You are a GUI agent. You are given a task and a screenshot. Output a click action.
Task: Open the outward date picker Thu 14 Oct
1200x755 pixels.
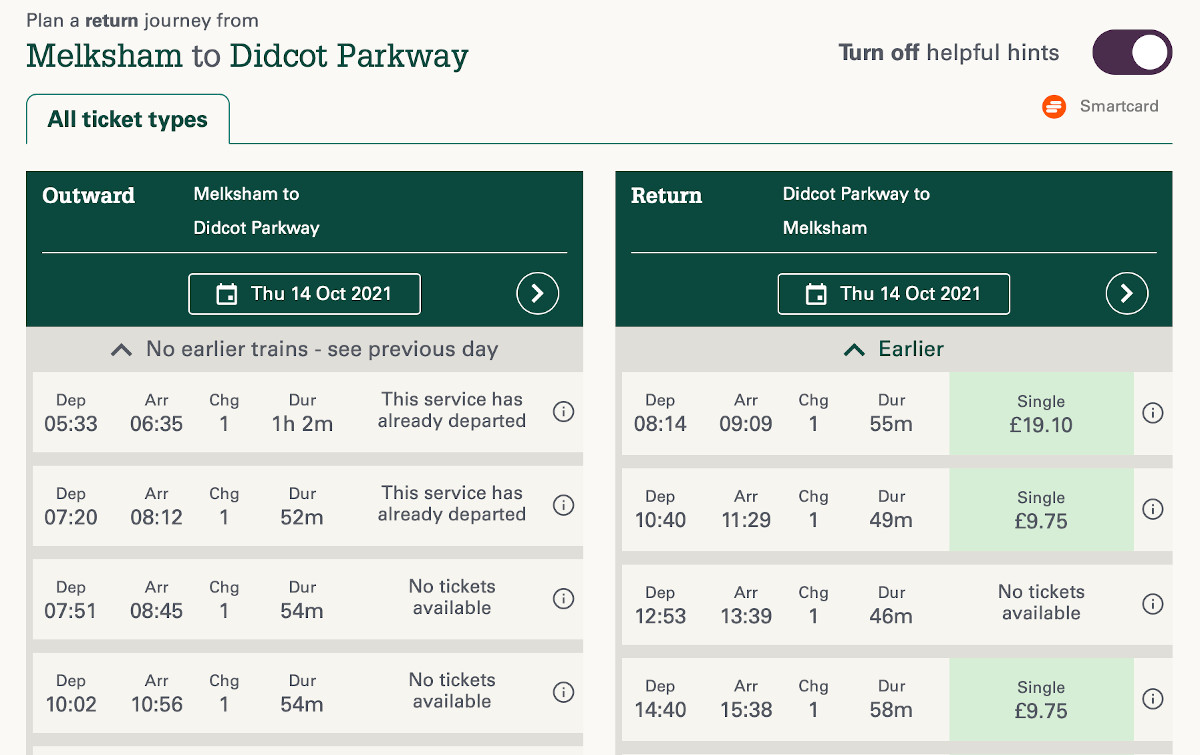pos(305,294)
